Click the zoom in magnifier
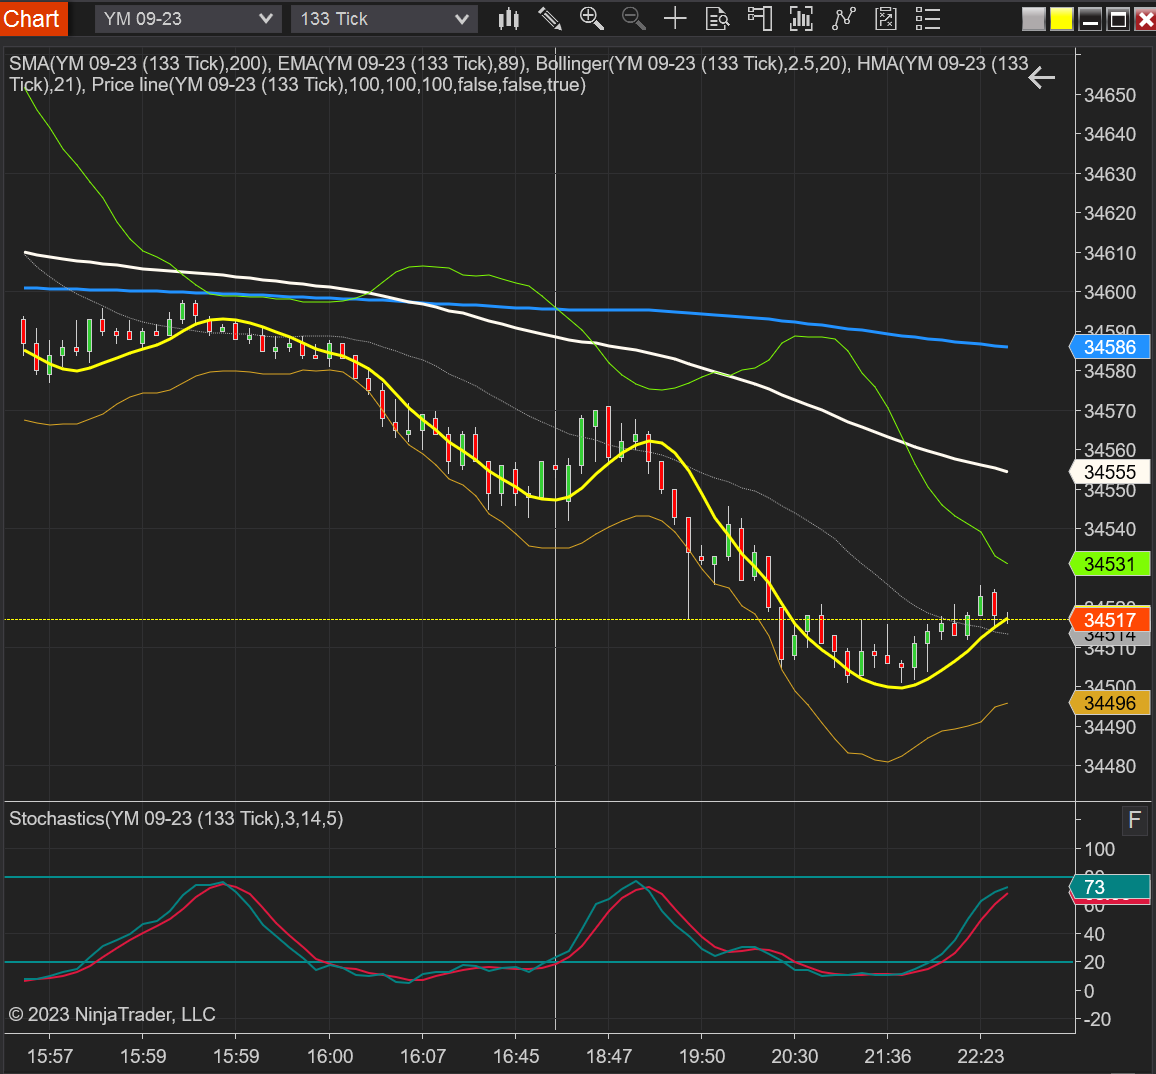This screenshot has width=1156, height=1074. pos(591,18)
